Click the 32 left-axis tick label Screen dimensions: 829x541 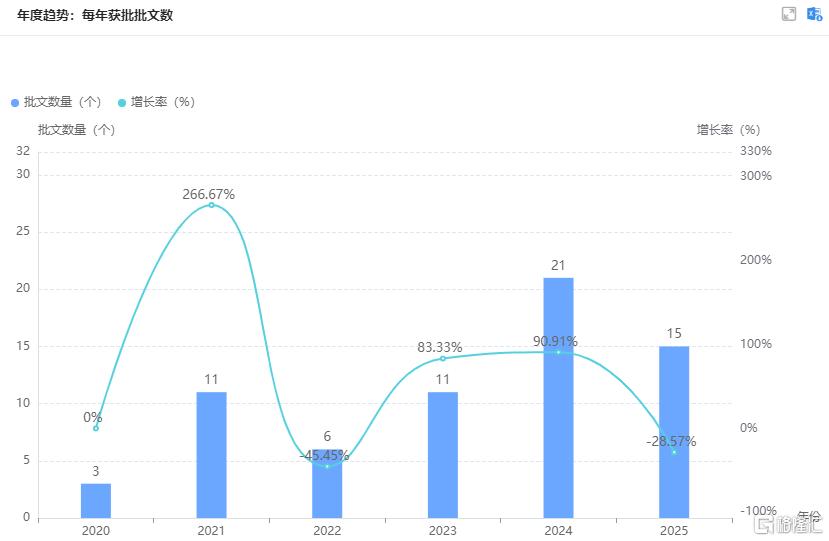click(23, 151)
